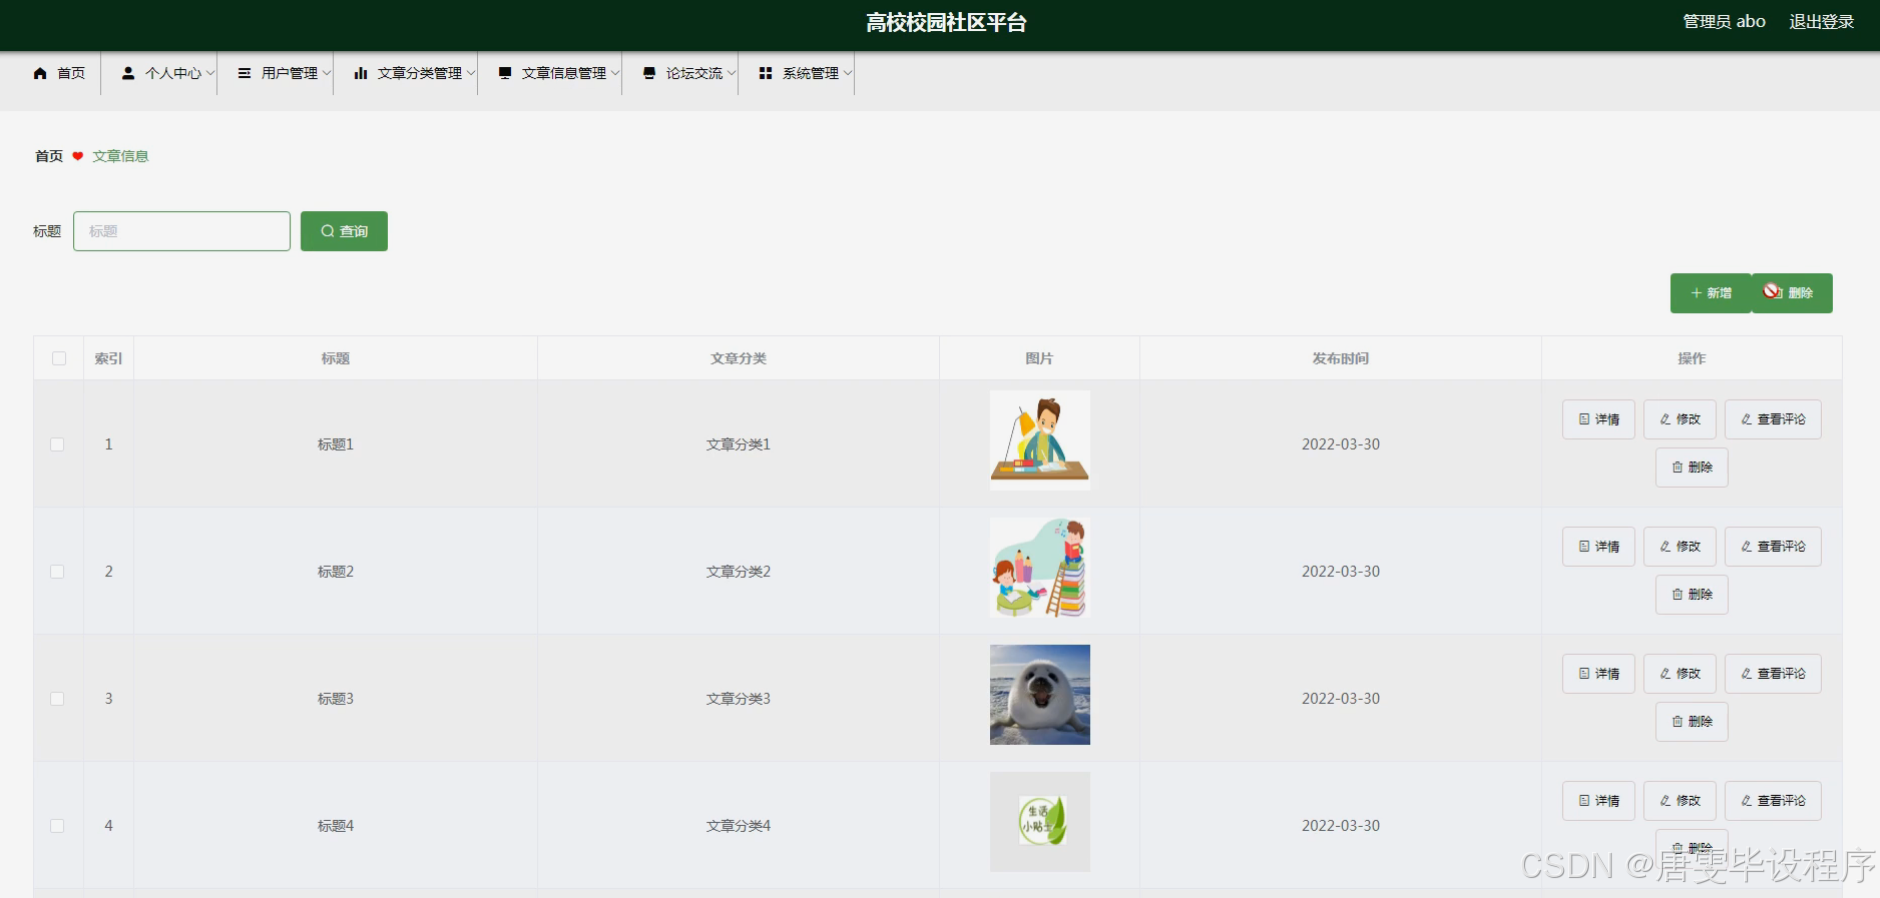Check the checkbox for row 标题2
This screenshot has height=898, width=1880.
[57, 571]
